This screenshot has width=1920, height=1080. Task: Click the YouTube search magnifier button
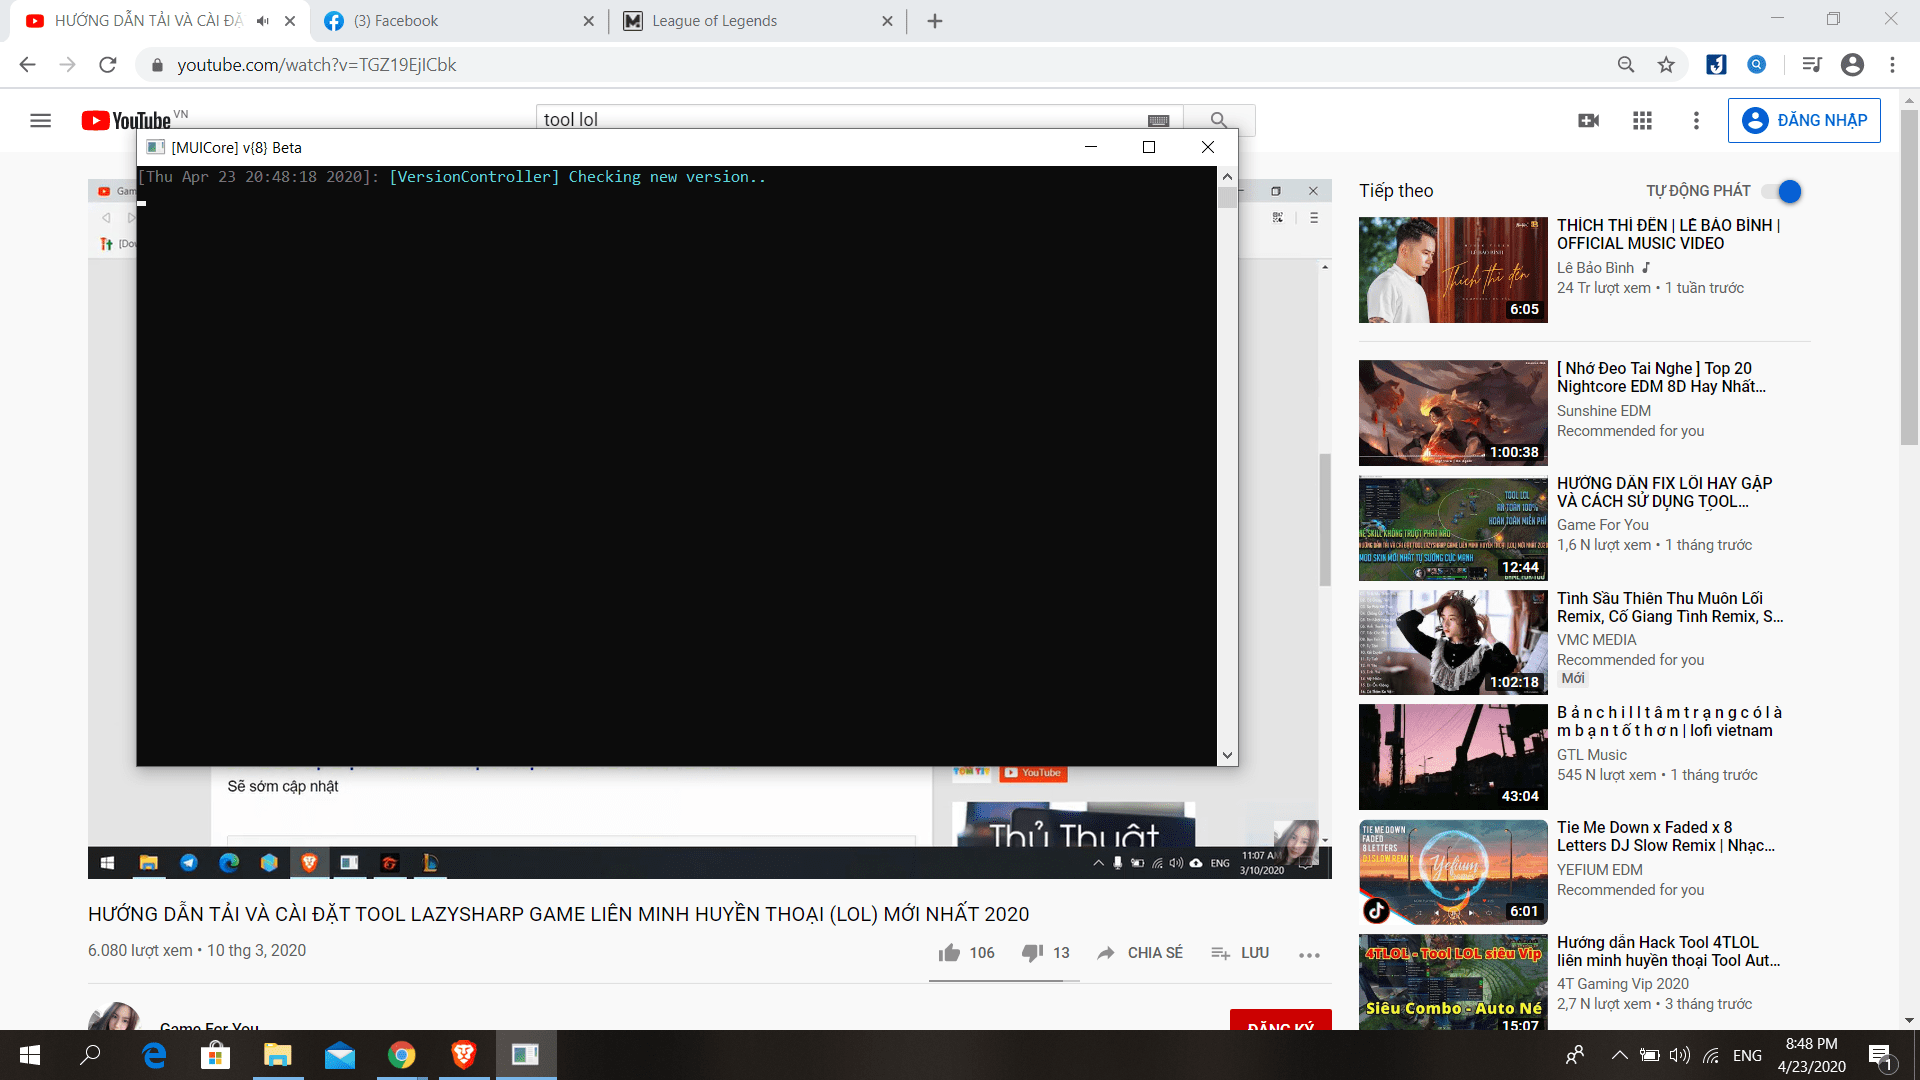(x=1218, y=120)
